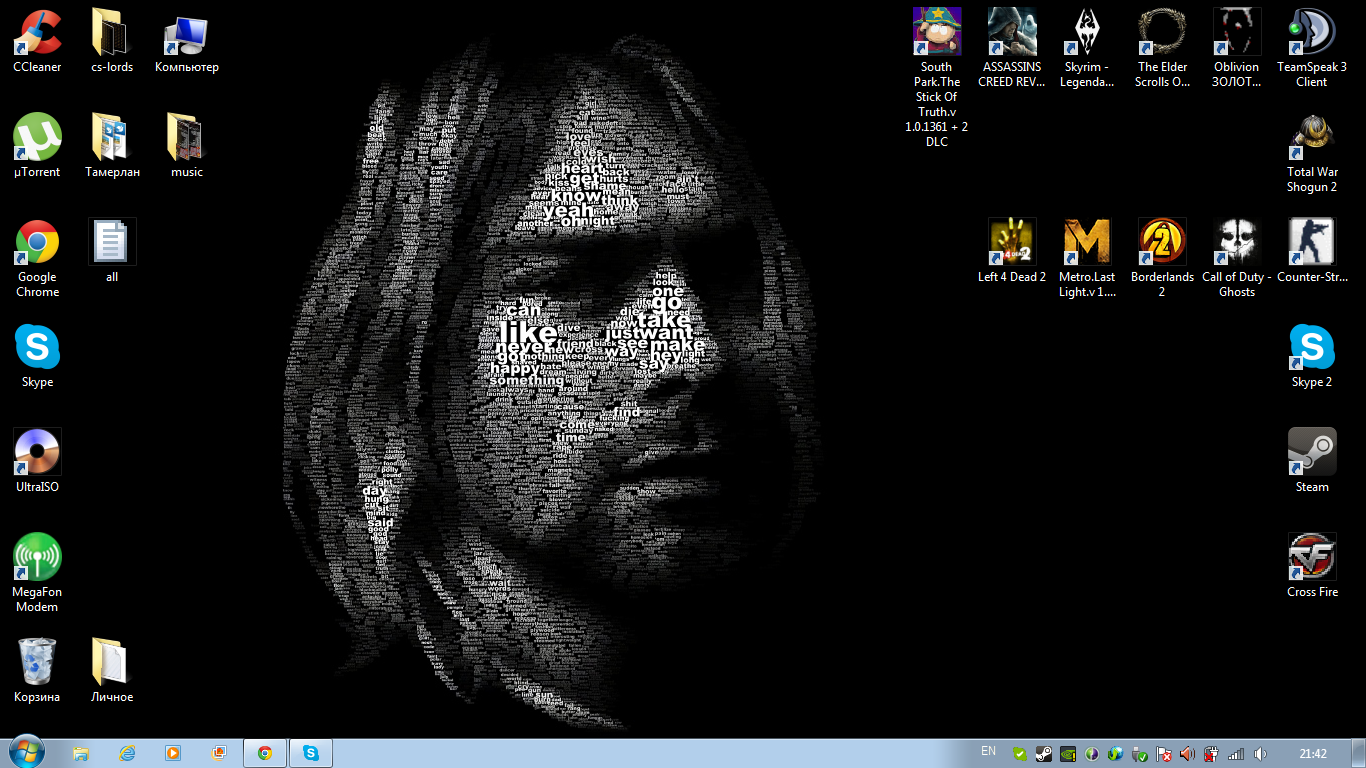
Task: Launch the Oblivion shortcut
Action: pos(1237,49)
